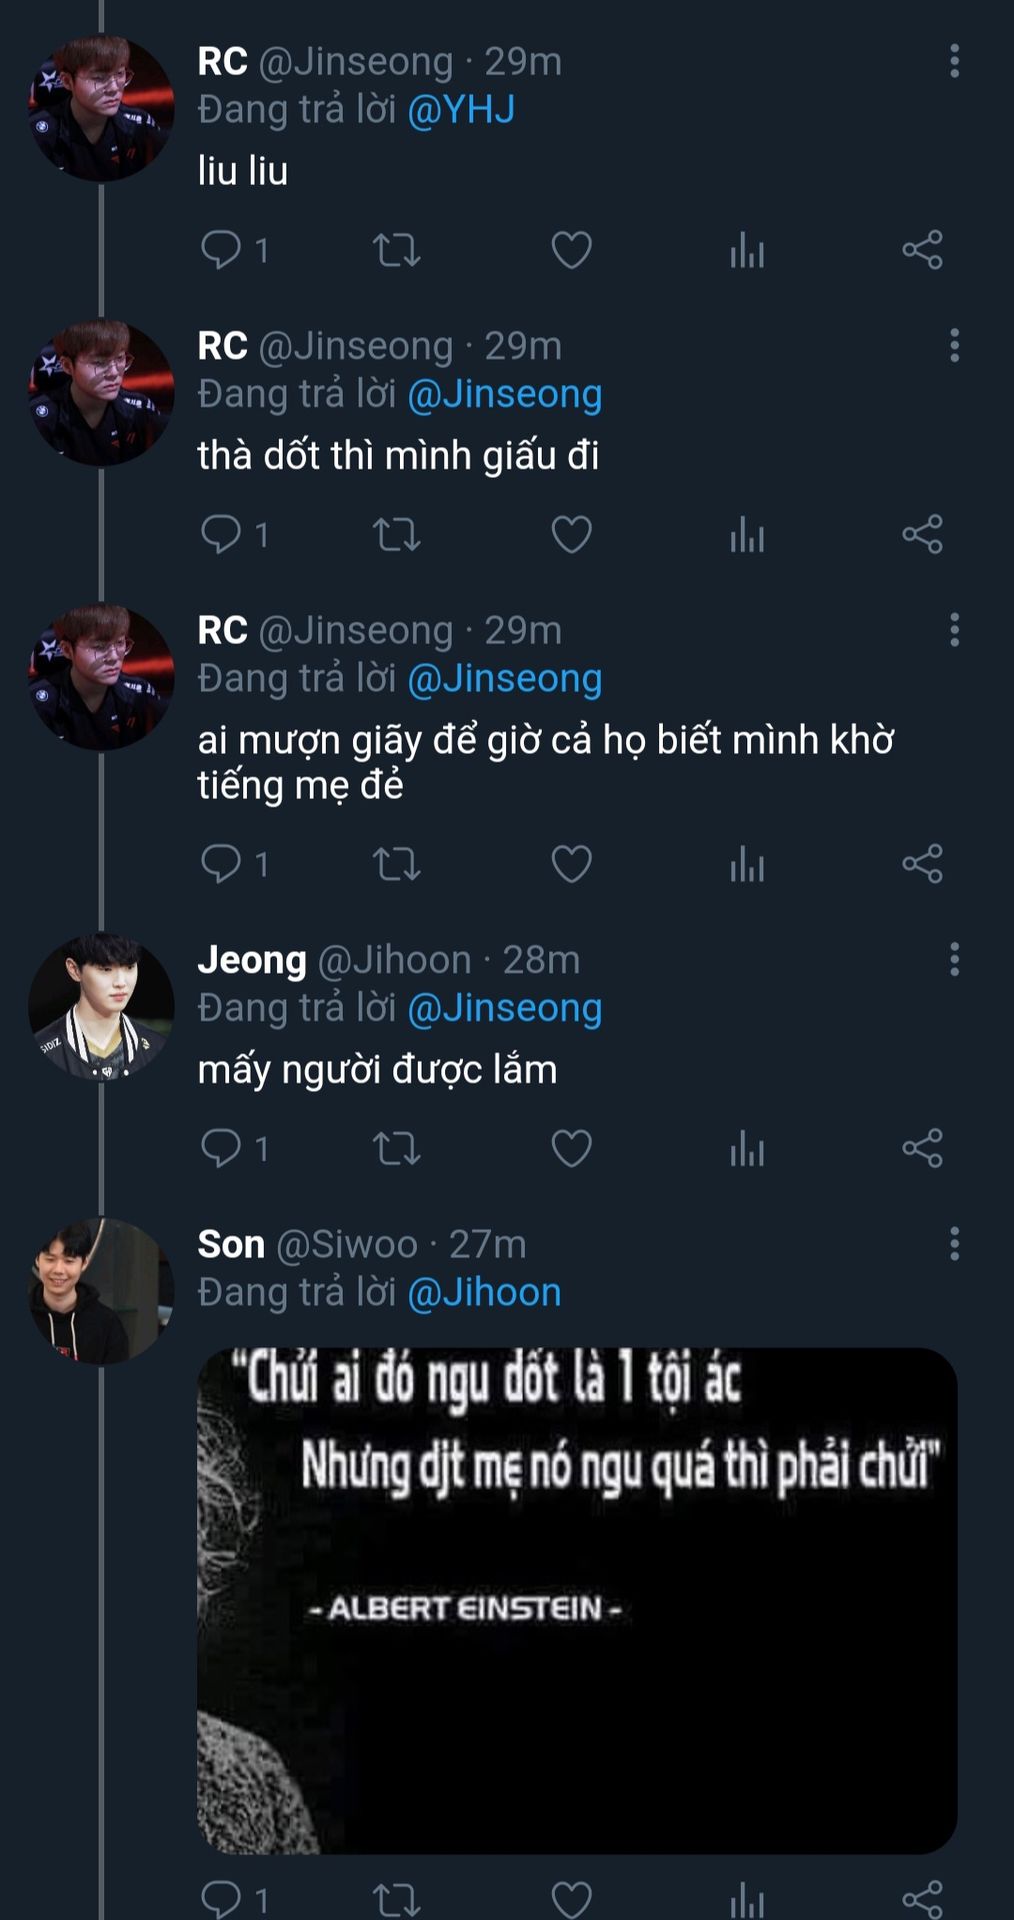
Task: Retweet the "thà dốt thì mình giấu đi" tweet
Action: (396, 534)
